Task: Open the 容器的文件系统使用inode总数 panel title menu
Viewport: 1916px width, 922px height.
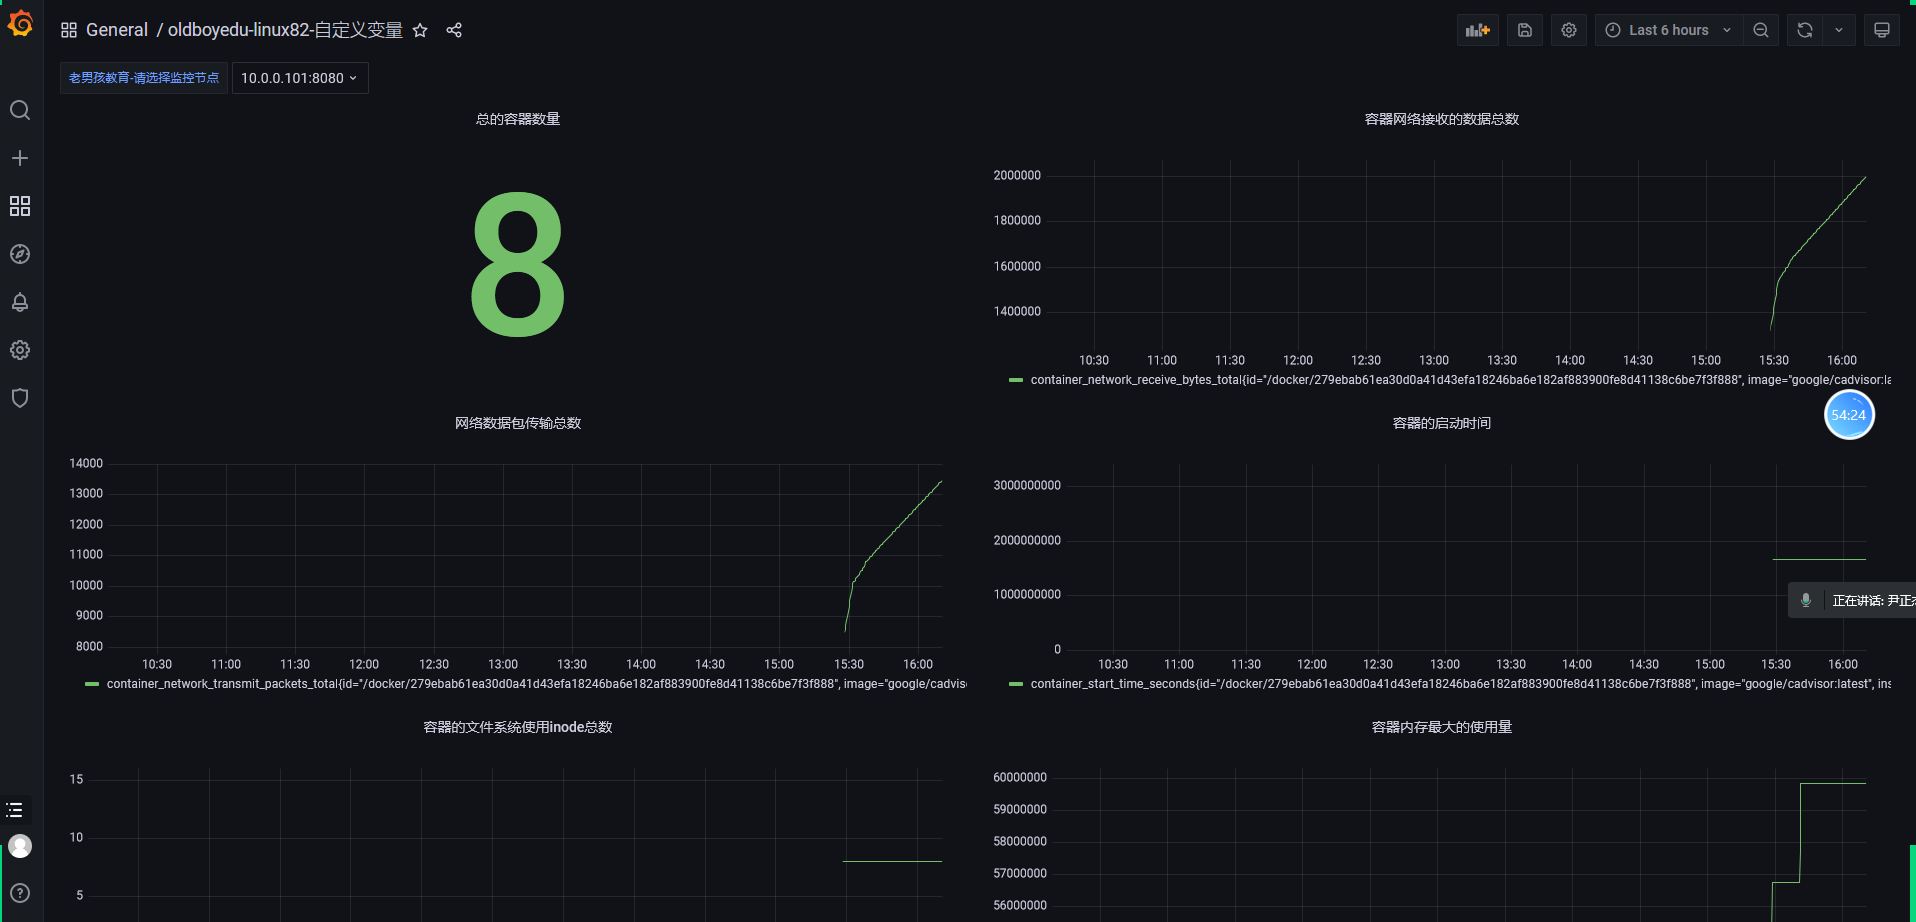Action: pos(518,727)
